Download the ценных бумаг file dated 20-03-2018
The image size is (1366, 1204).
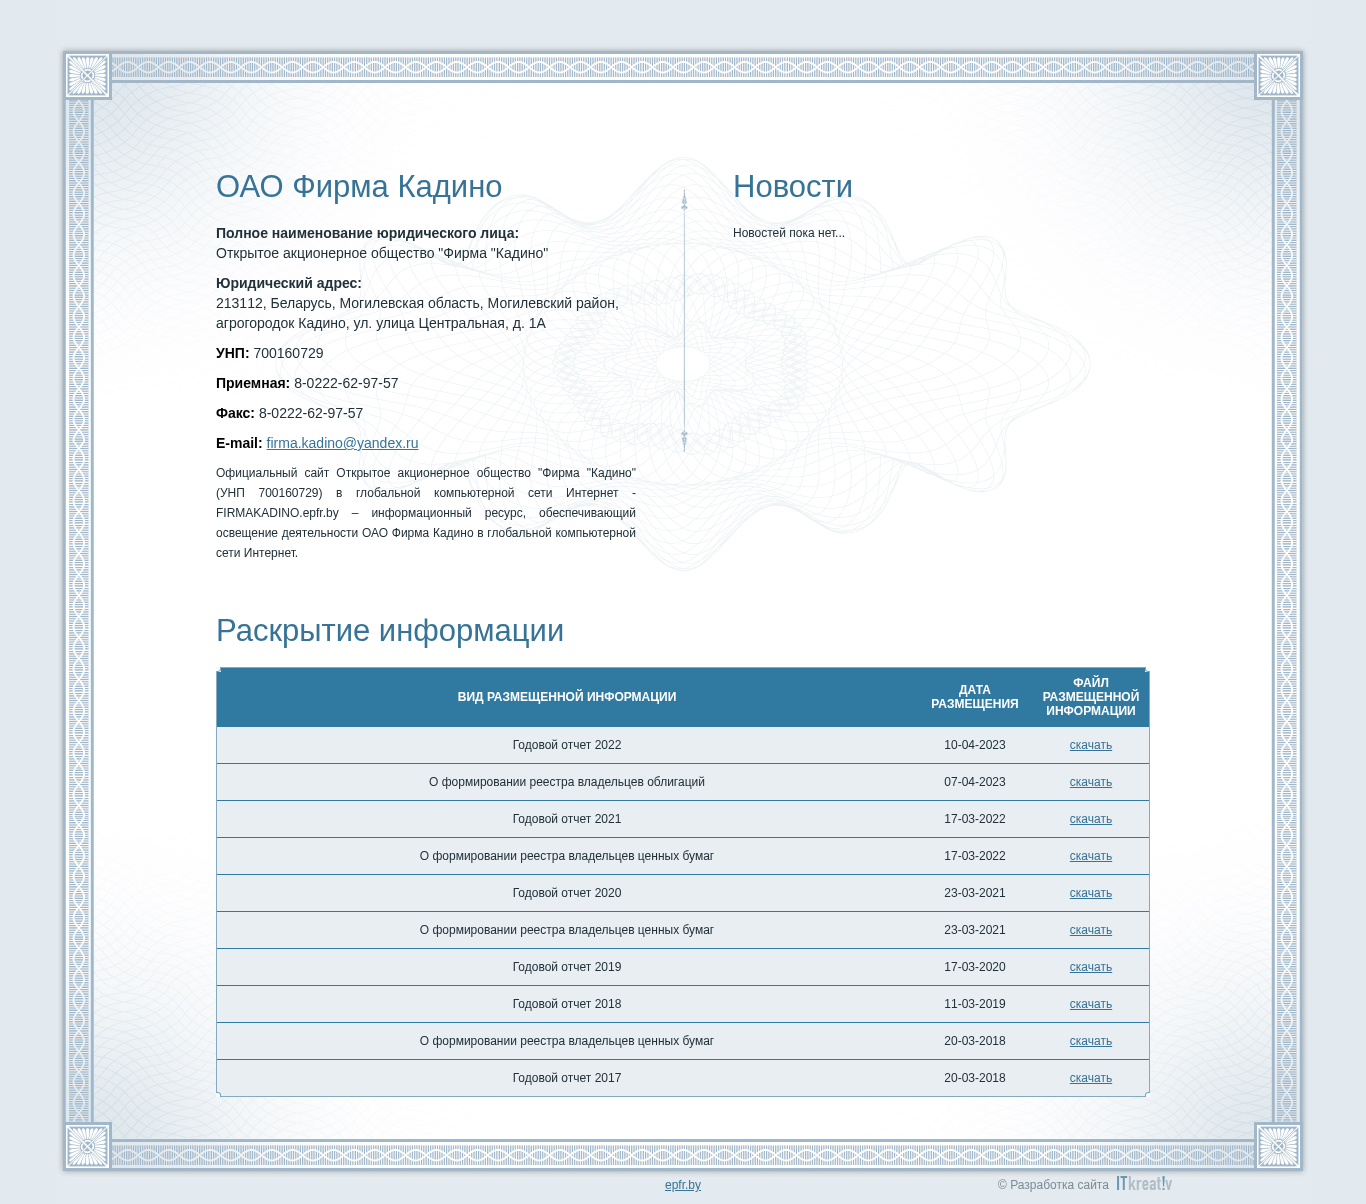click(x=1090, y=1041)
